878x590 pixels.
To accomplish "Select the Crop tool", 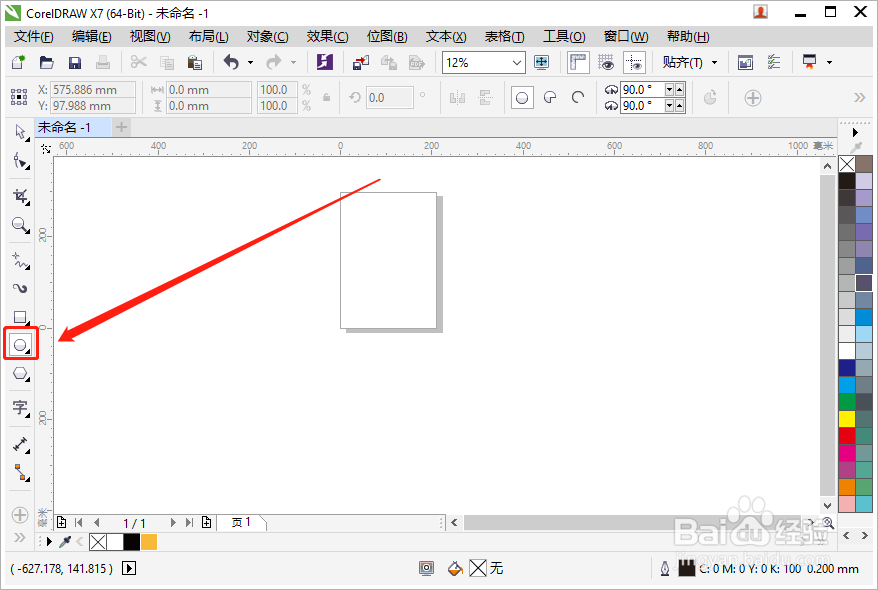I will click(x=21, y=196).
